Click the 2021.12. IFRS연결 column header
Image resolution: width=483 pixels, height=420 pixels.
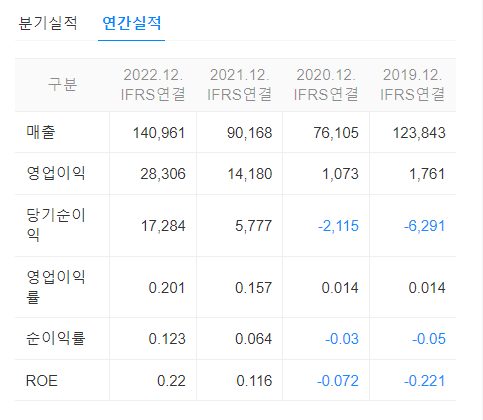coord(239,85)
